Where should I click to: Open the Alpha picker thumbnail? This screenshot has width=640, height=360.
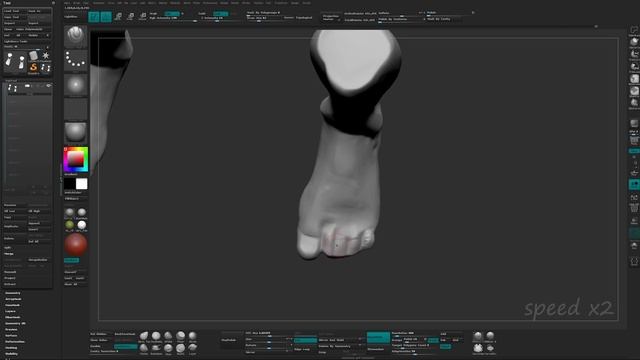(76, 85)
